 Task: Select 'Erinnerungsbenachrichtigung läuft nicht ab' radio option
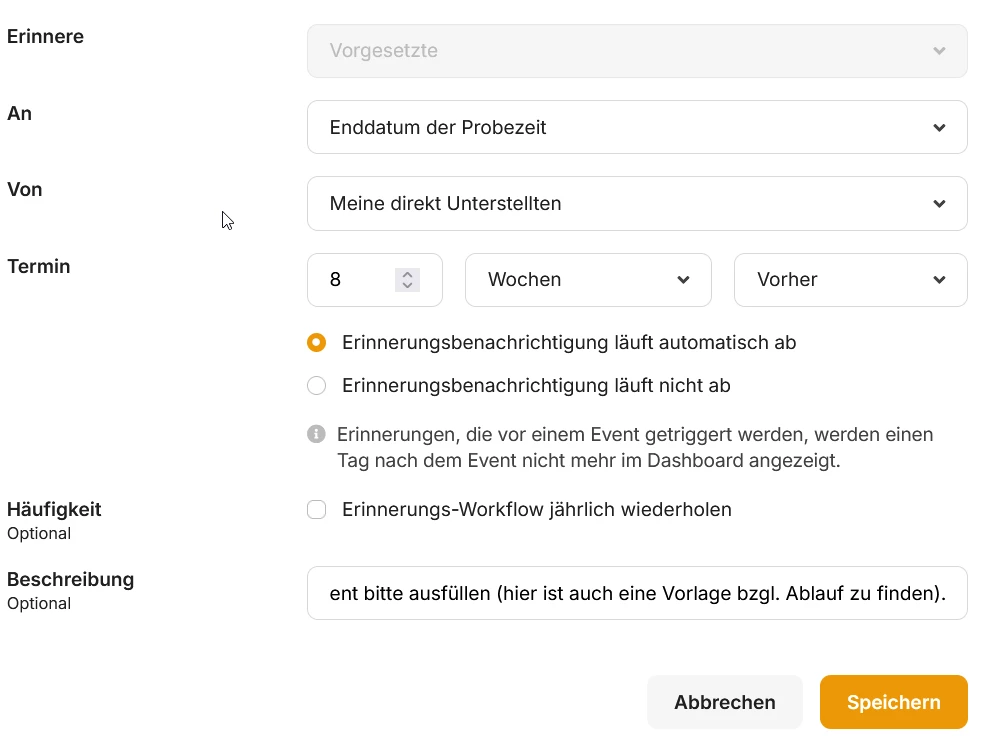[317, 385]
